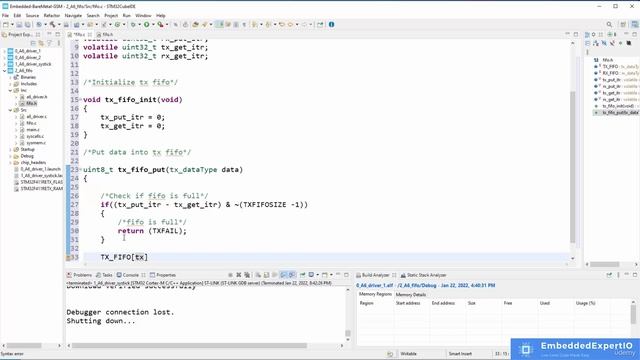Open the Run button dropdown arrow
This screenshot has width=640, height=360.
click(153, 25)
